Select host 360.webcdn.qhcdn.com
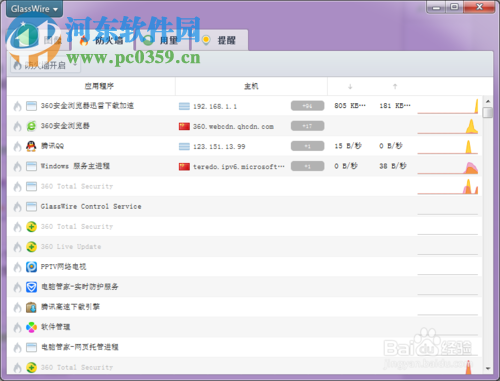 [x=233, y=127]
